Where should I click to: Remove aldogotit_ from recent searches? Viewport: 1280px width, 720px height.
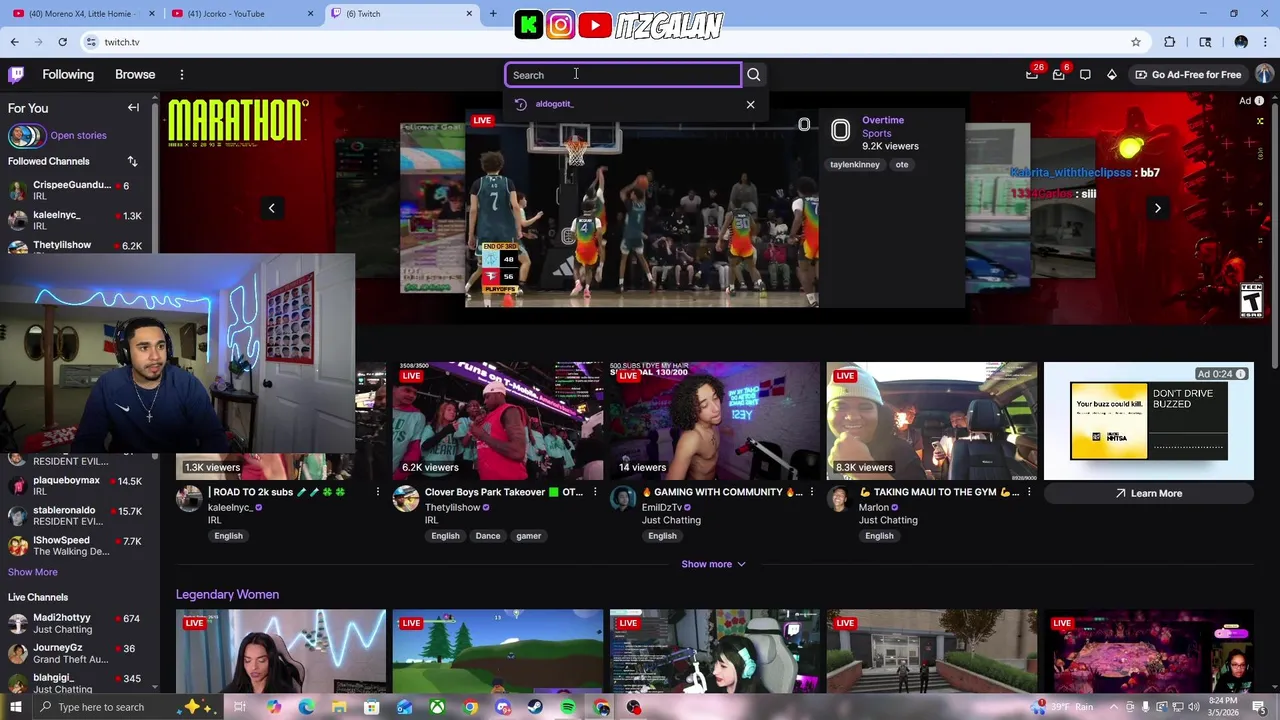pyautogui.click(x=750, y=104)
